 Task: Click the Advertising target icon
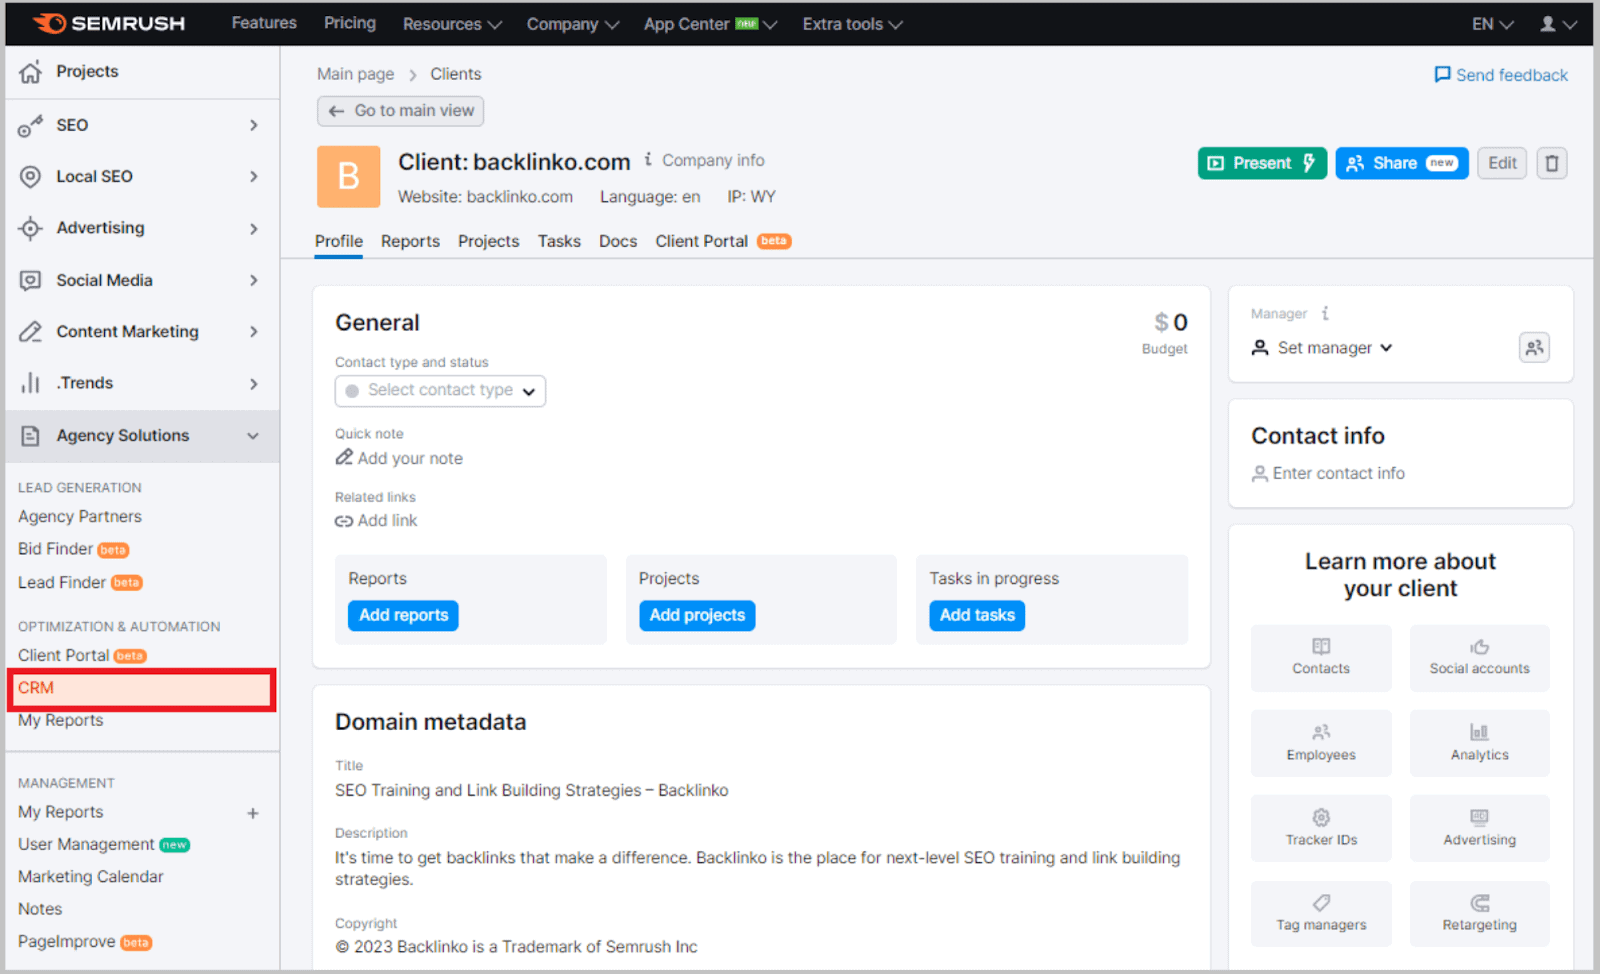pos(31,228)
